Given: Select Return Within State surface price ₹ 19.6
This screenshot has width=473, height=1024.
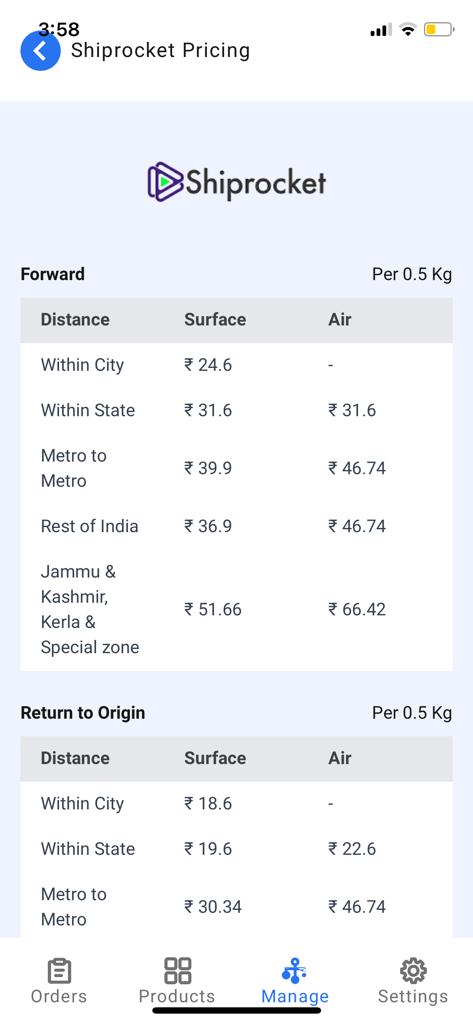Looking at the screenshot, I should pos(208,849).
